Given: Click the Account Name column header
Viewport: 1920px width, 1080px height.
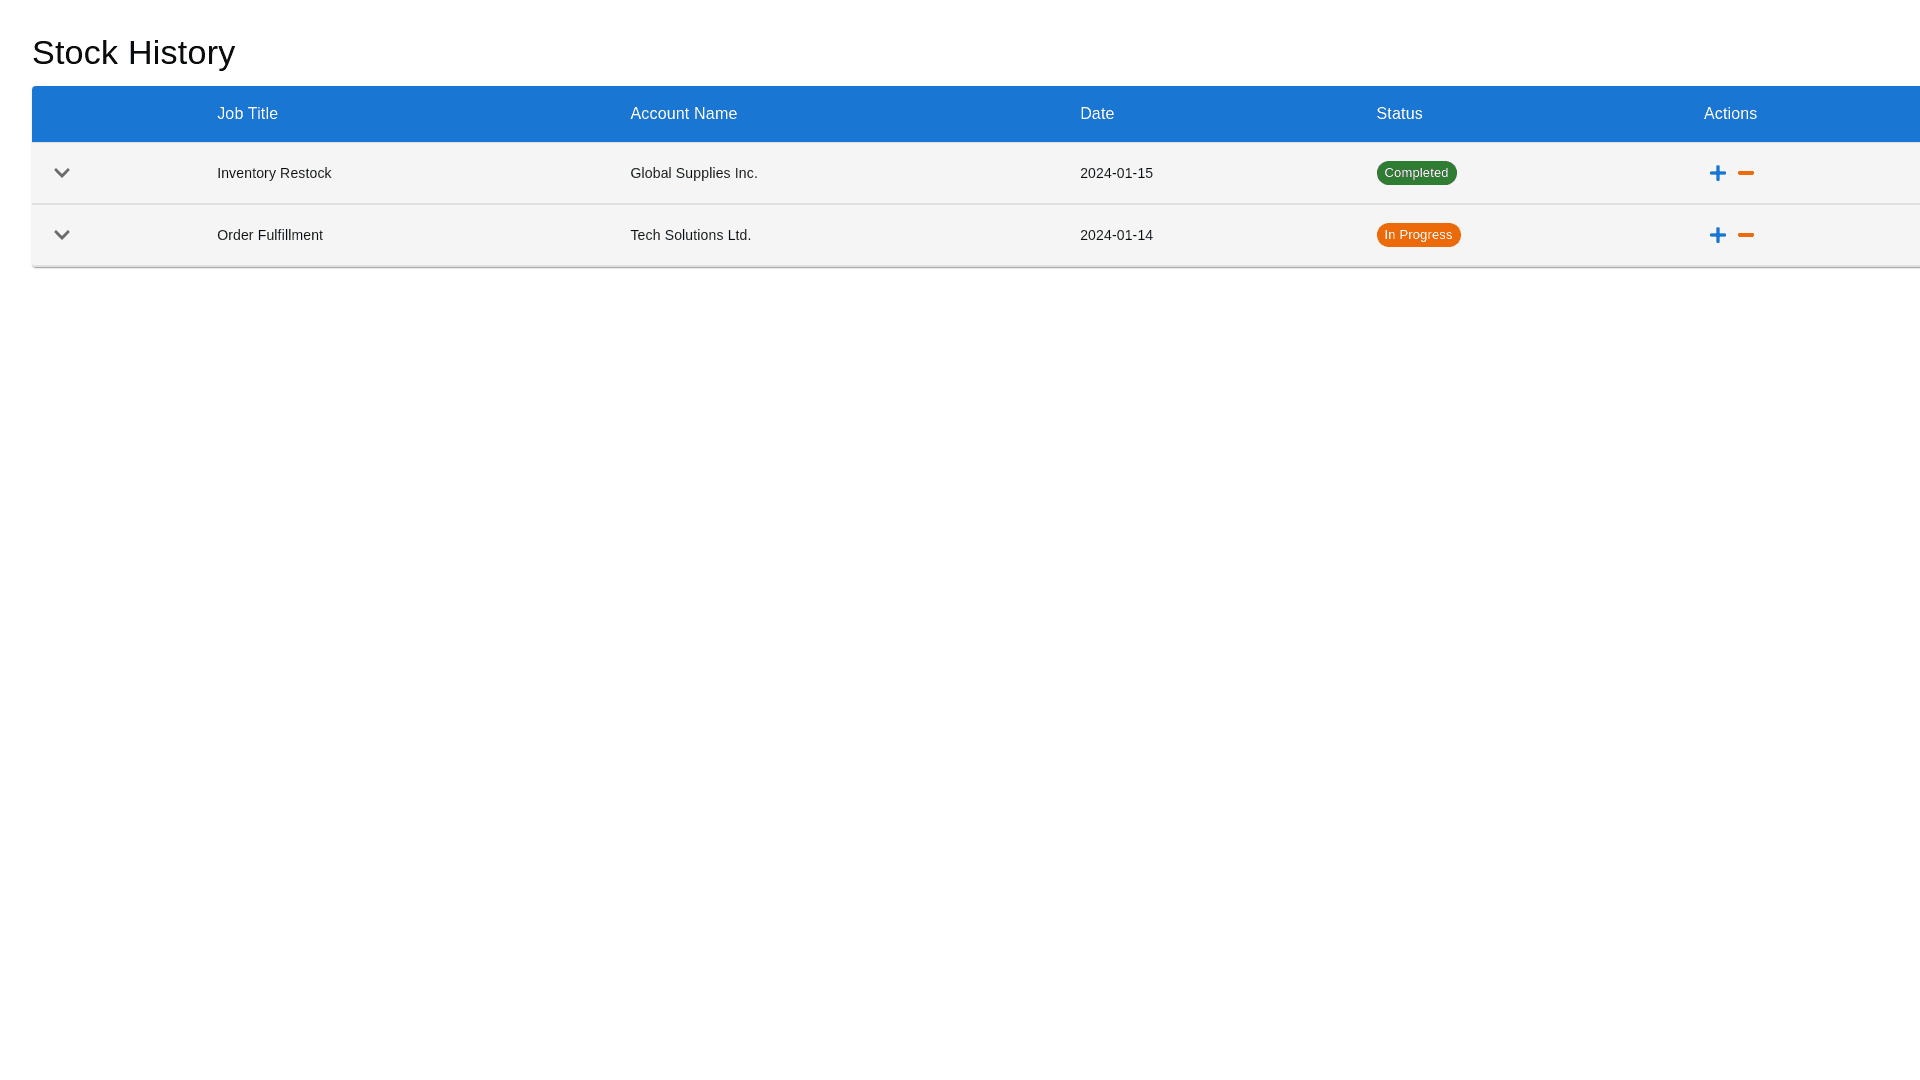Looking at the screenshot, I should click(683, 114).
